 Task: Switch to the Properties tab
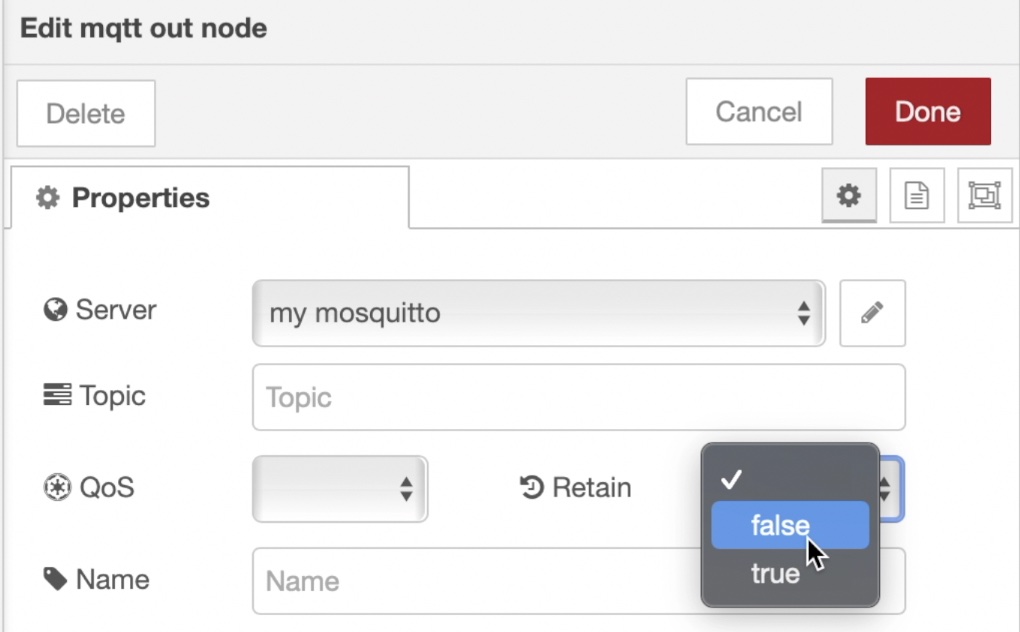point(209,198)
